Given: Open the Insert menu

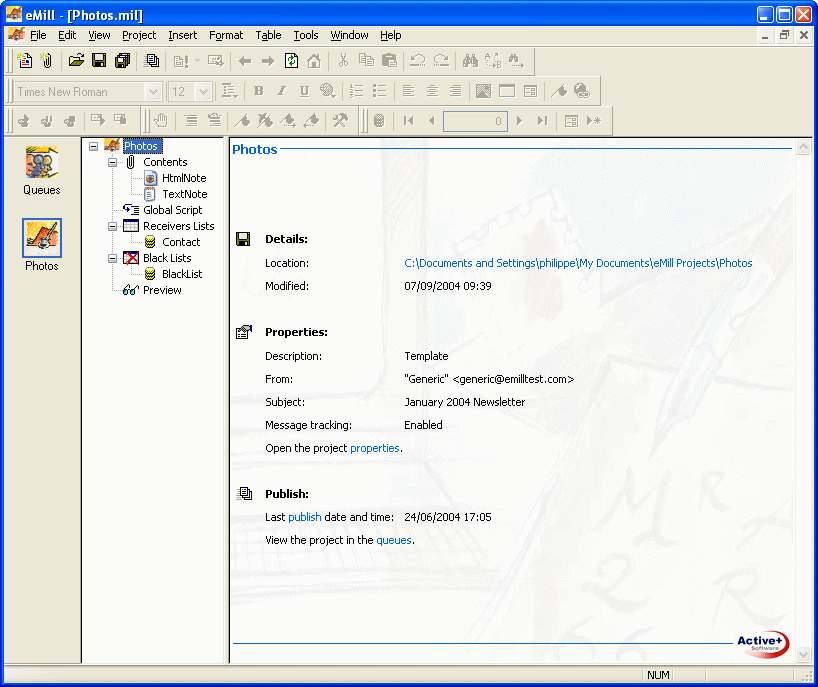Looking at the screenshot, I should pos(183,35).
